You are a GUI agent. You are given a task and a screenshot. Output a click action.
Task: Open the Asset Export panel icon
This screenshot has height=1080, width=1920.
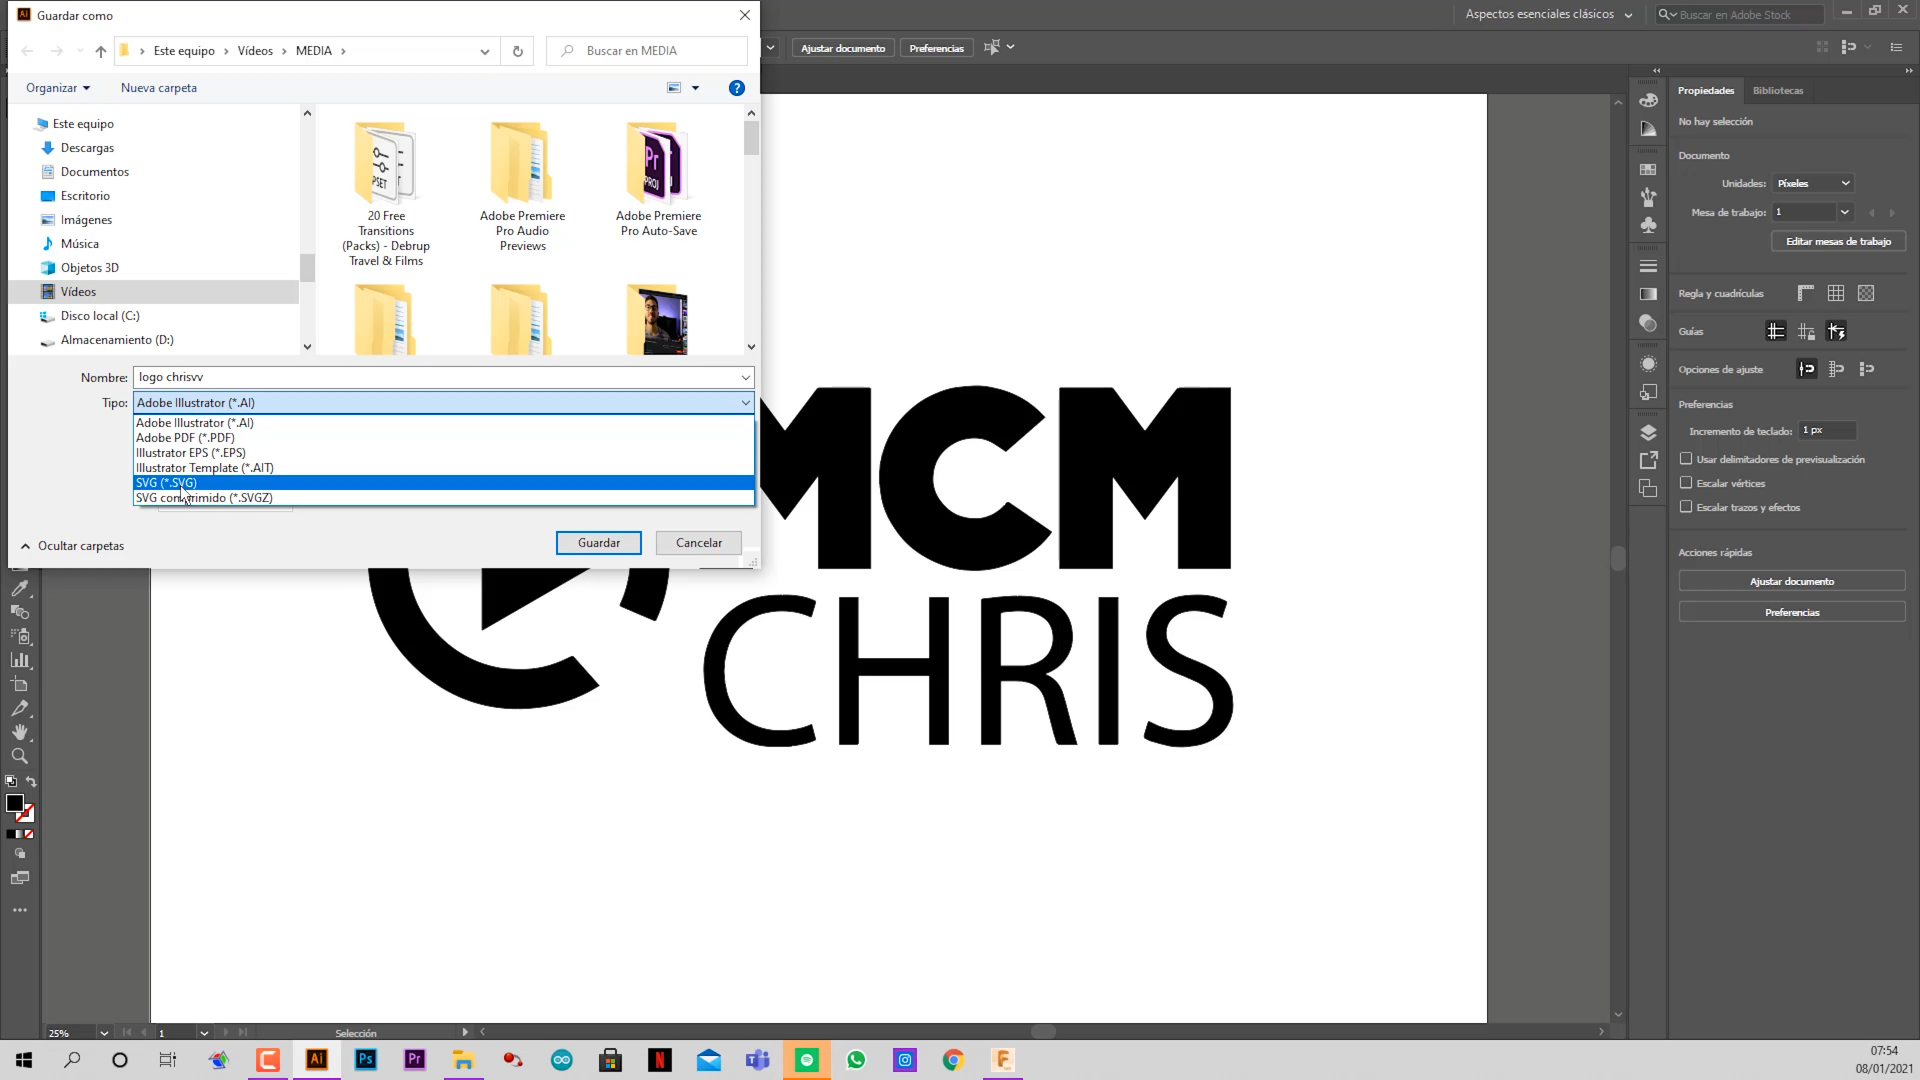(x=1648, y=460)
